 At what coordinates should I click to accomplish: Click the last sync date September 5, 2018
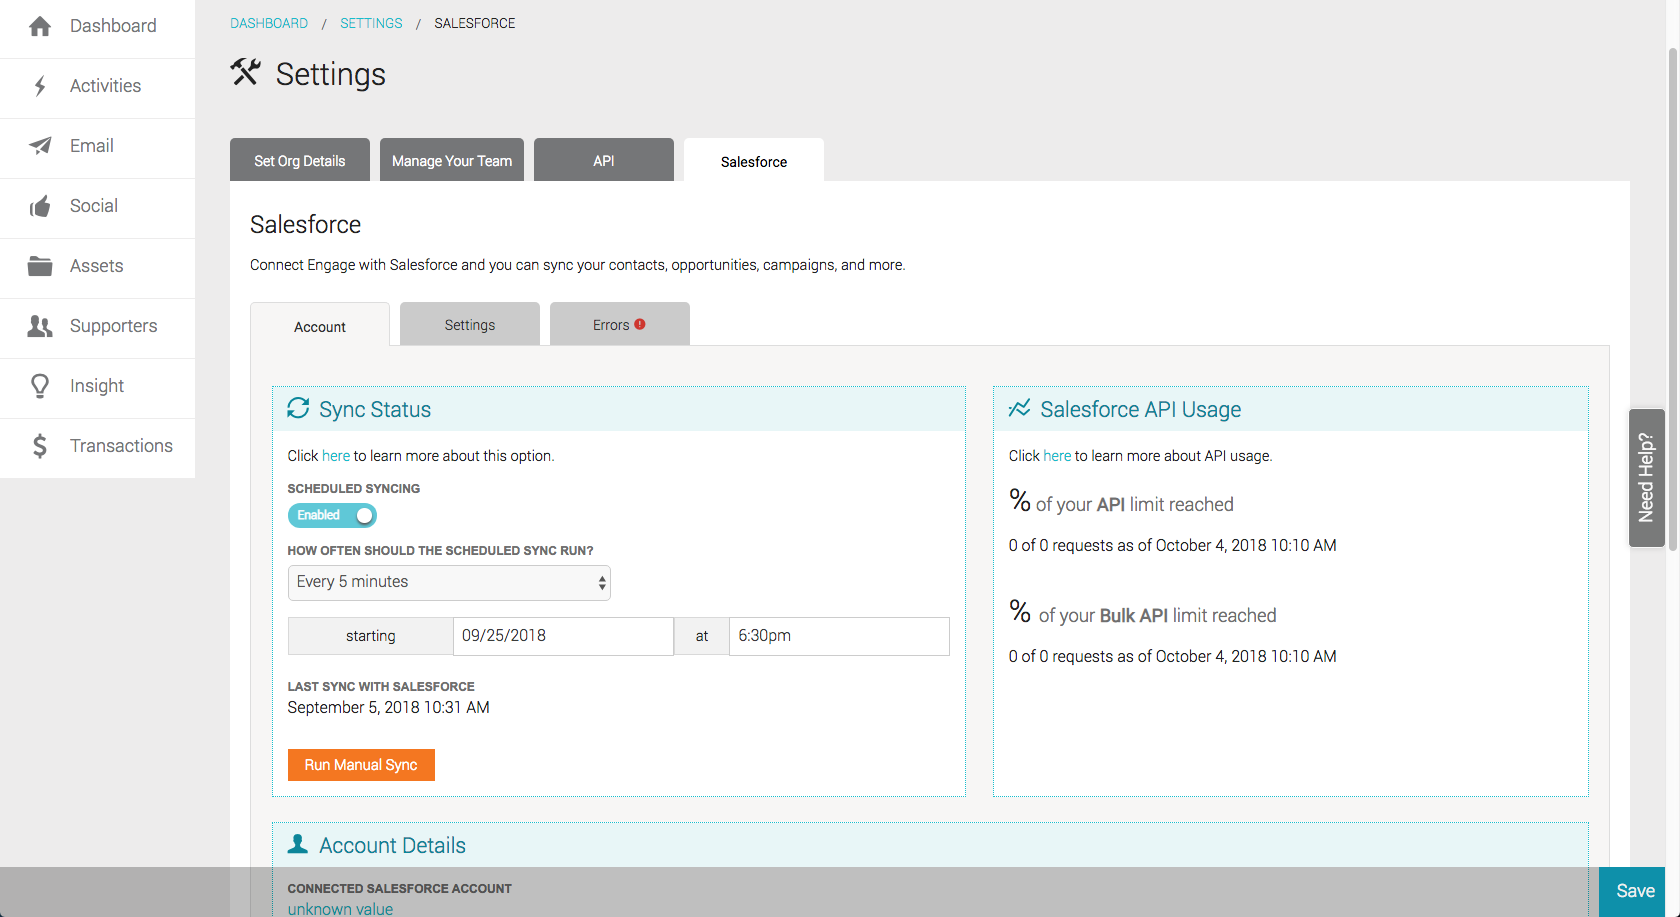388,708
